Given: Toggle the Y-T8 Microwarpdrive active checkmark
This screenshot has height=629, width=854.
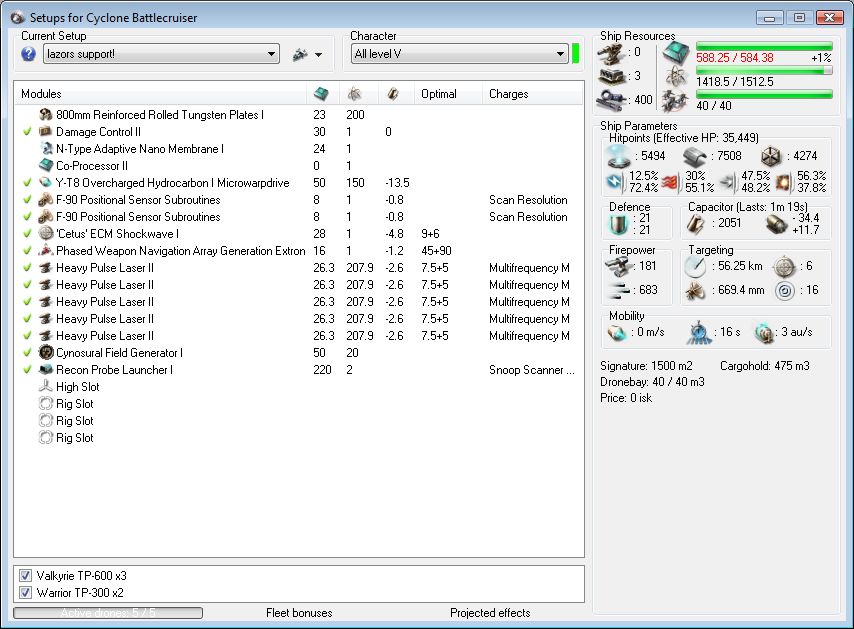Looking at the screenshot, I should 27,182.
